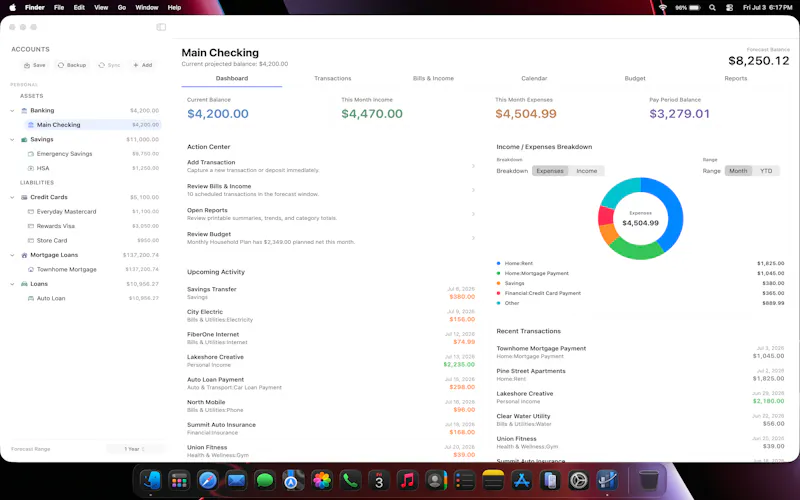The width and height of the screenshot is (800, 500).
Task: Click the chevron on Open Reports row
Action: [473, 214]
